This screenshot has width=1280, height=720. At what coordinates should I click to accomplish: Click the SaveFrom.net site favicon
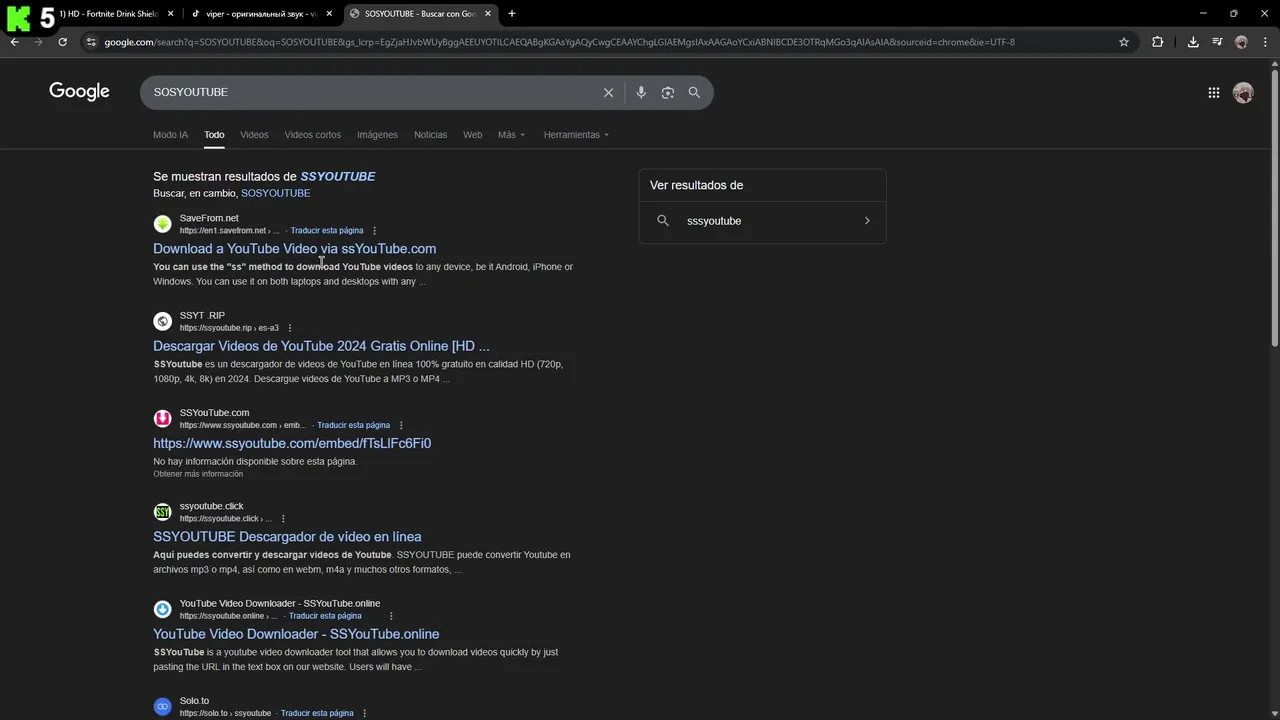[162, 224]
